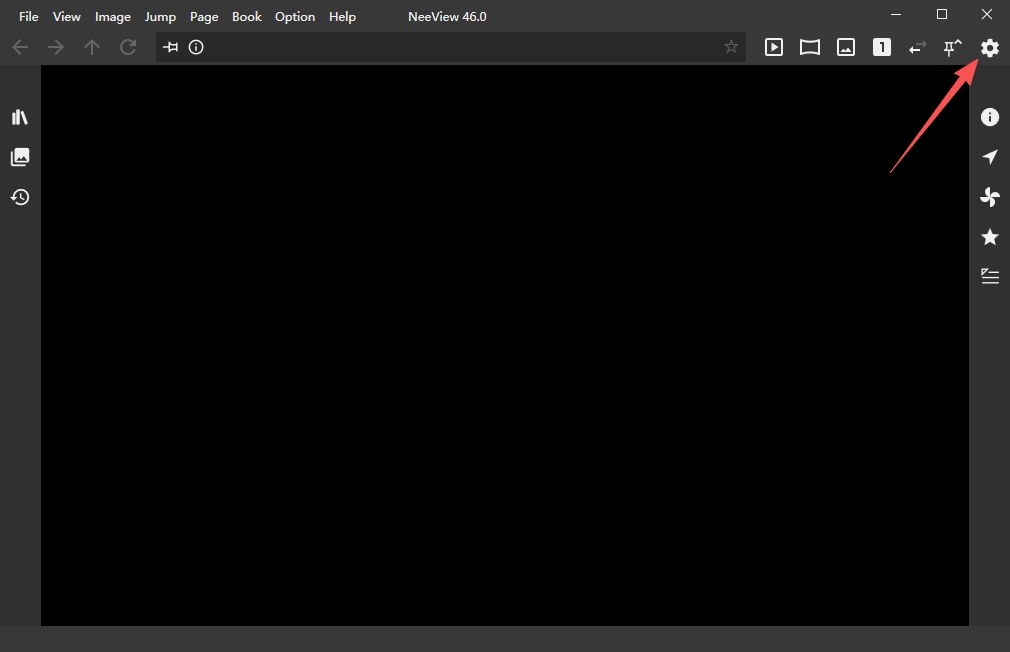Image resolution: width=1010 pixels, height=652 pixels.
Task: Go back with the left arrow
Action: click(20, 47)
